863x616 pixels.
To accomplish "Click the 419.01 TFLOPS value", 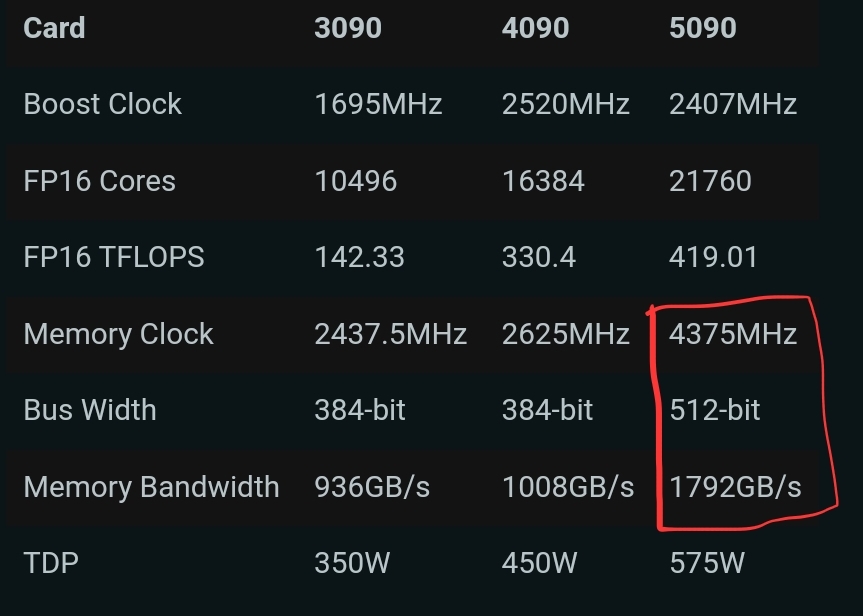I will pos(713,257).
